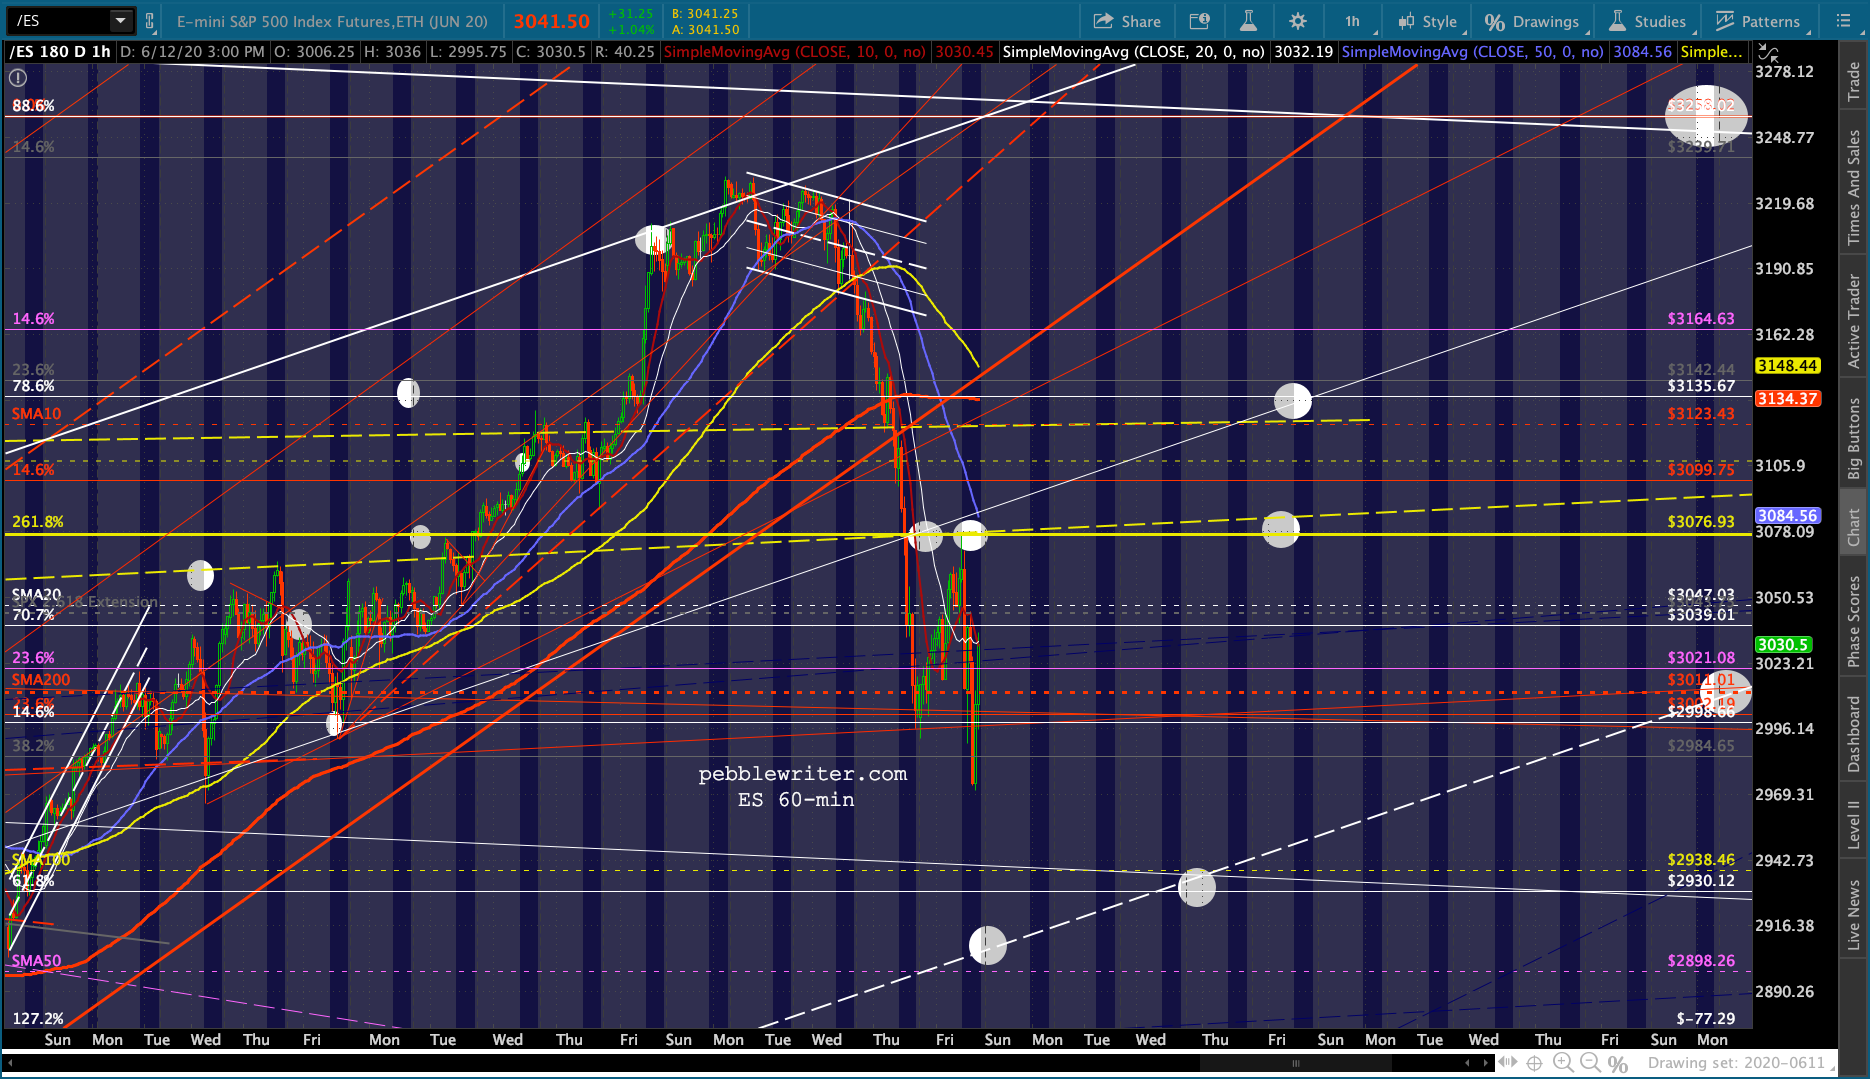The width and height of the screenshot is (1870, 1079).
Task: Click the expand time axis icon
Action: tap(1508, 1063)
